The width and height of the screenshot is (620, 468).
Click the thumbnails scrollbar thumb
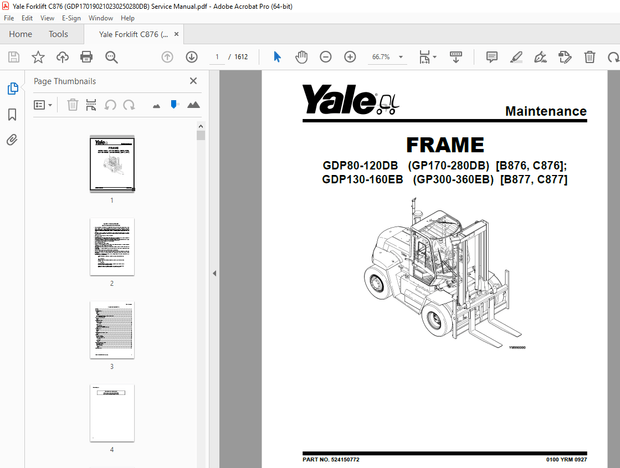coord(201,136)
